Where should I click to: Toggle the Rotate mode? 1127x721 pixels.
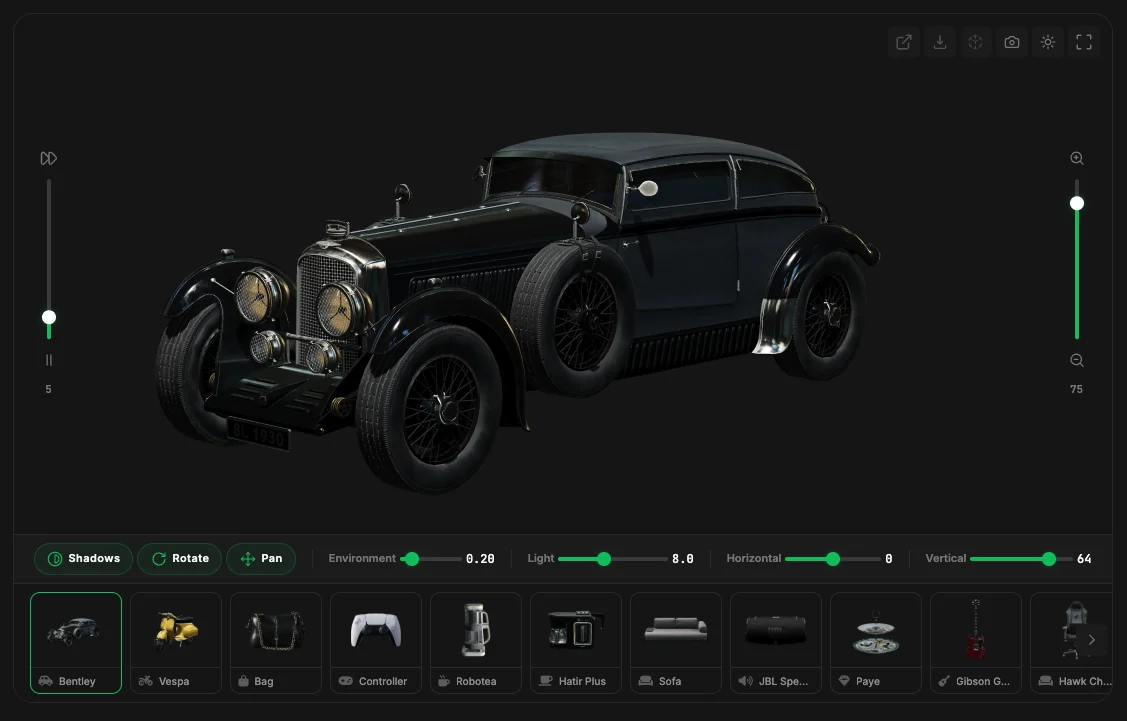click(180, 559)
